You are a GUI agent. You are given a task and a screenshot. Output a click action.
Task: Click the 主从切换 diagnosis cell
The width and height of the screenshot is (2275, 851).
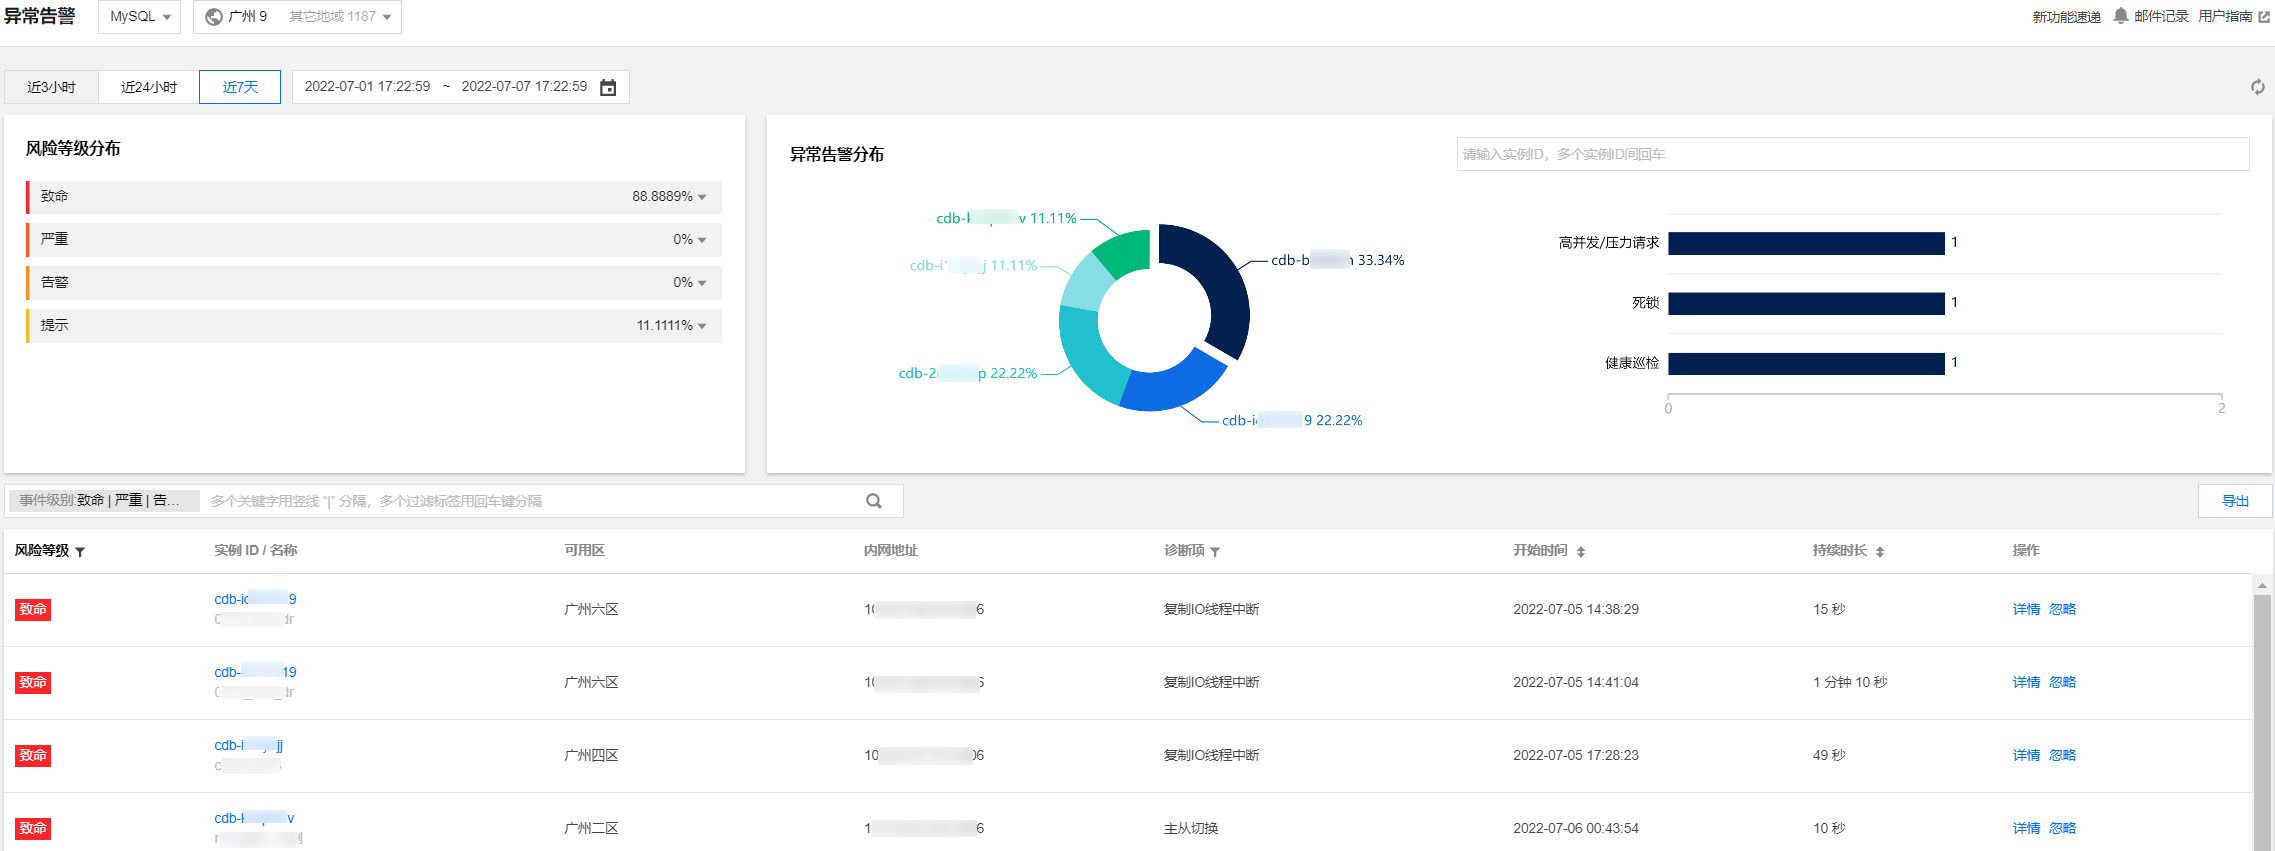point(1191,829)
